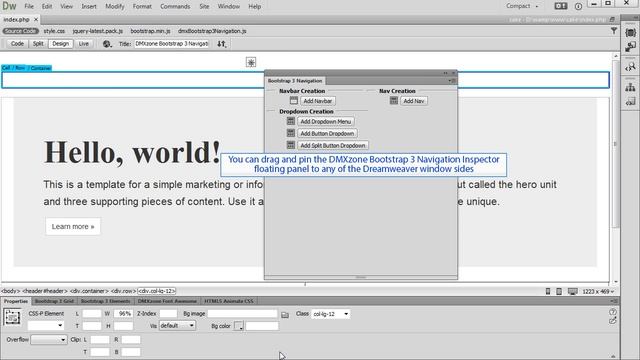The width and height of the screenshot is (640, 360).
Task: Click the info circle icon in title bar
Action: pyautogui.click(x=578, y=6)
